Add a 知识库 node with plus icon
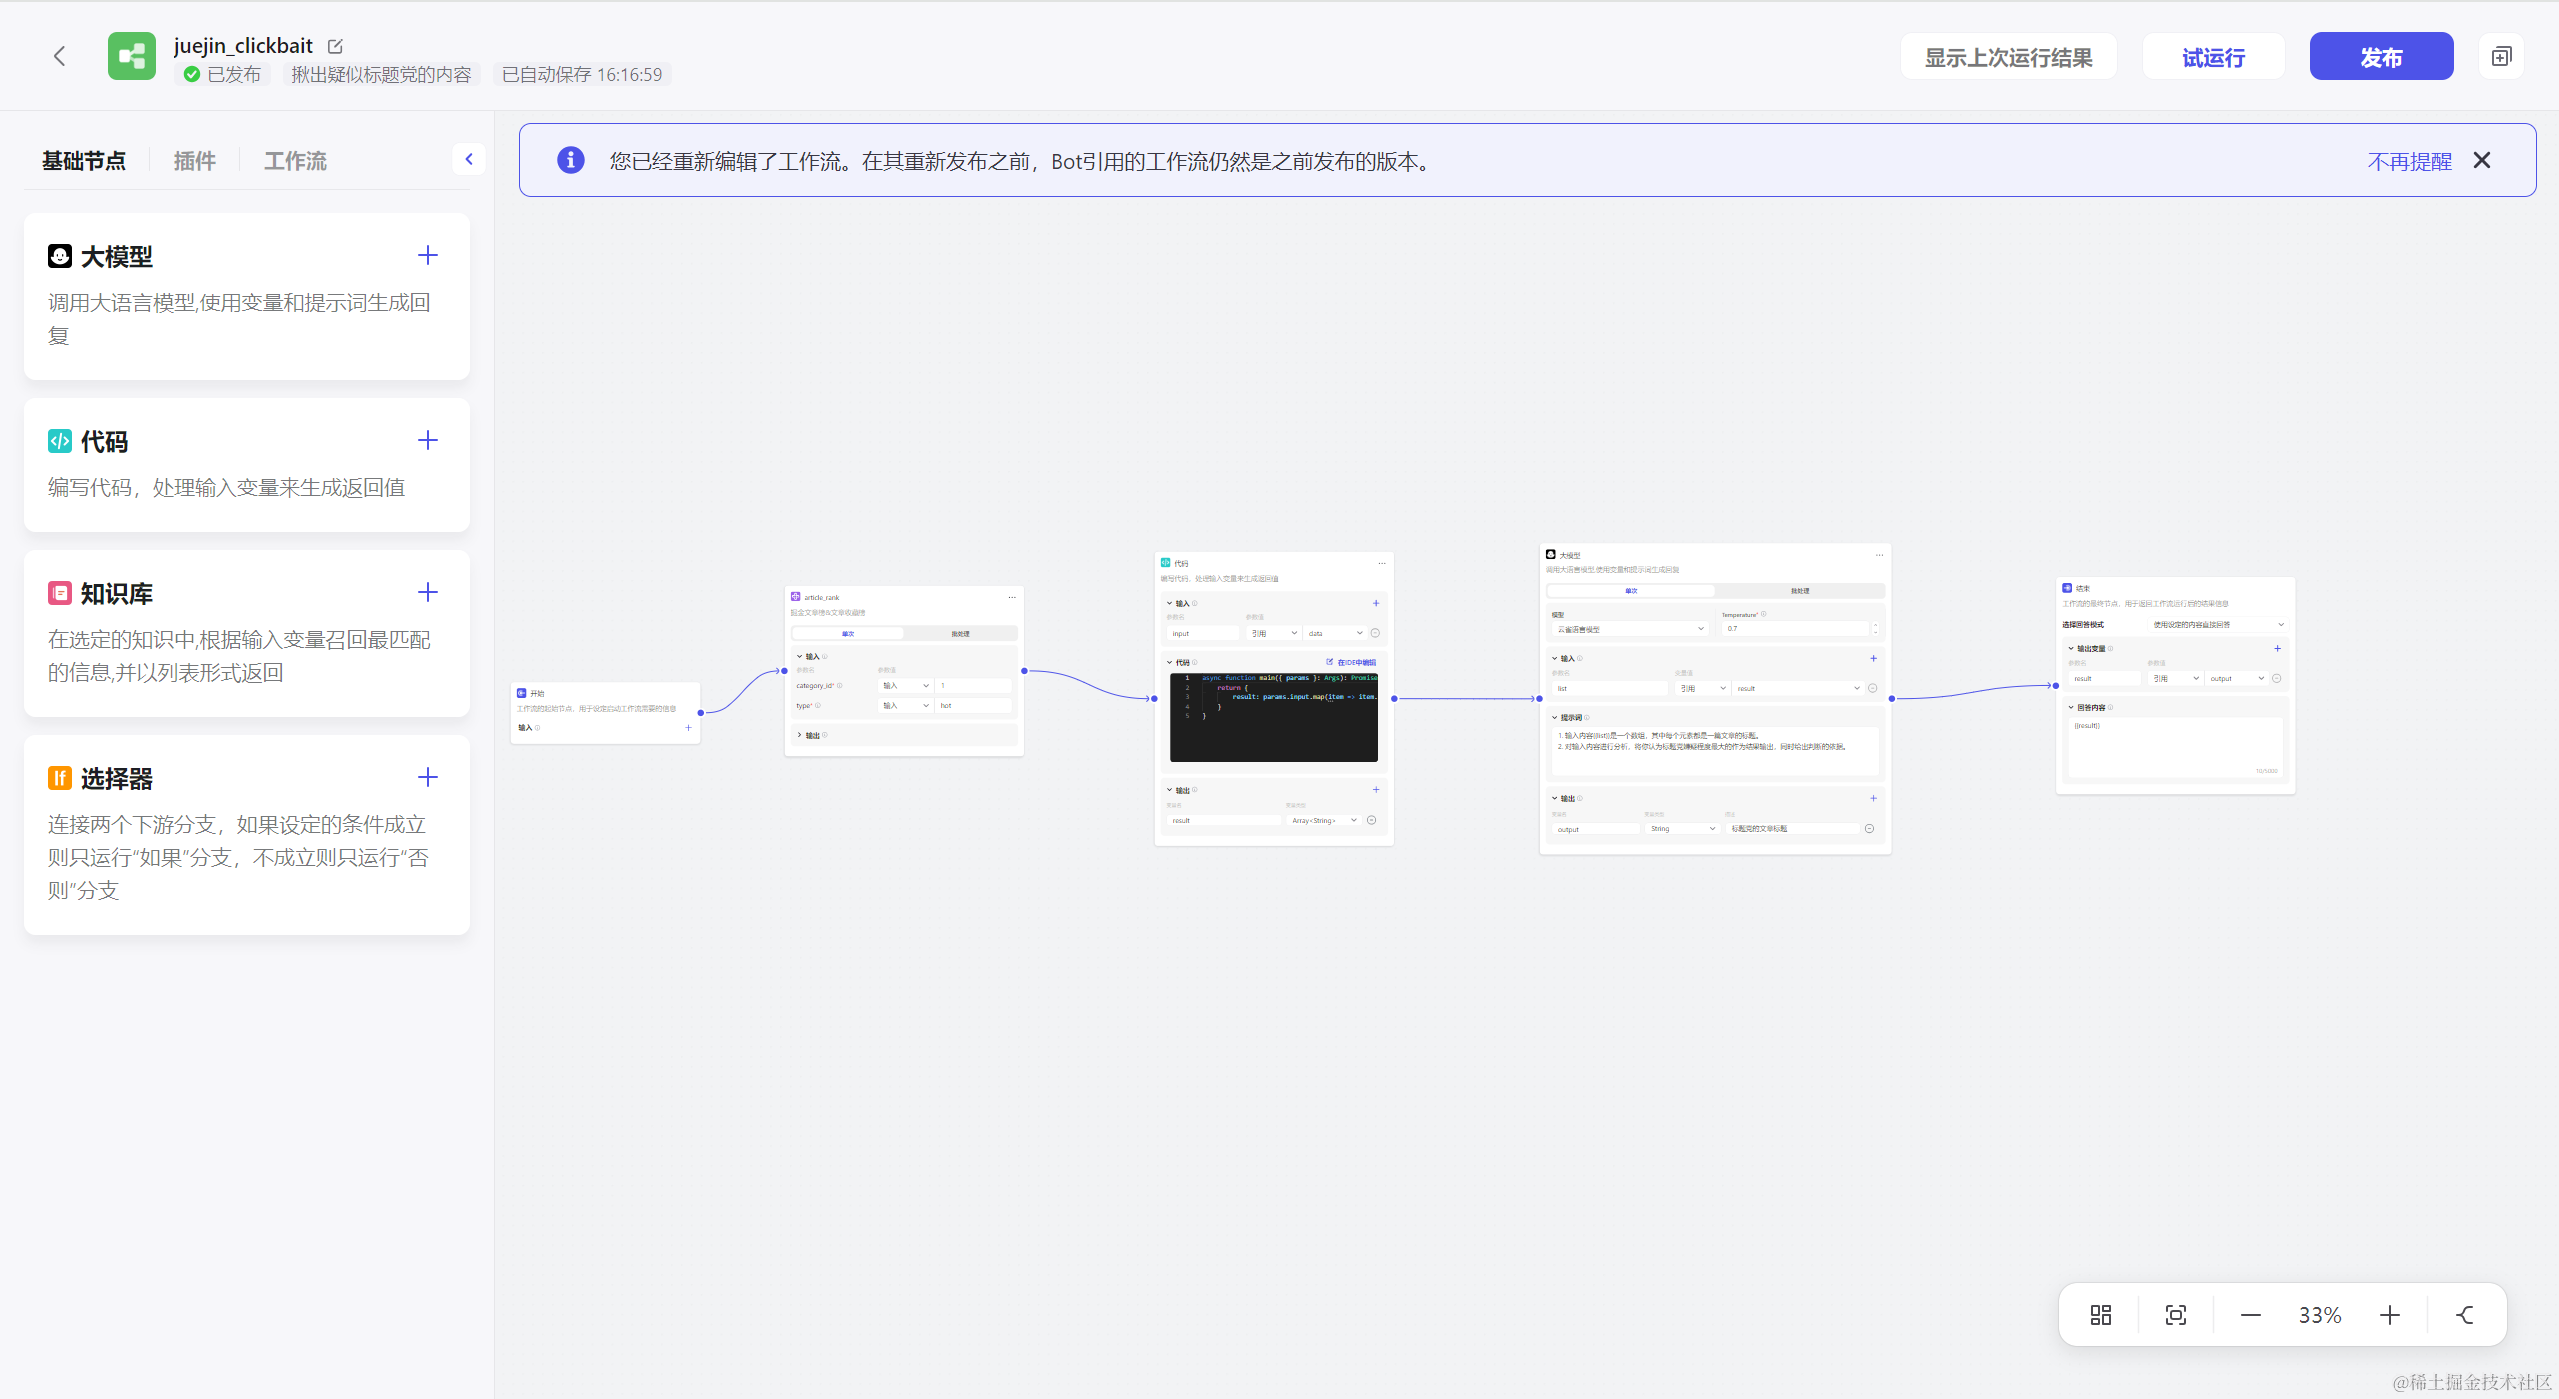The width and height of the screenshot is (2559, 1399). (428, 593)
